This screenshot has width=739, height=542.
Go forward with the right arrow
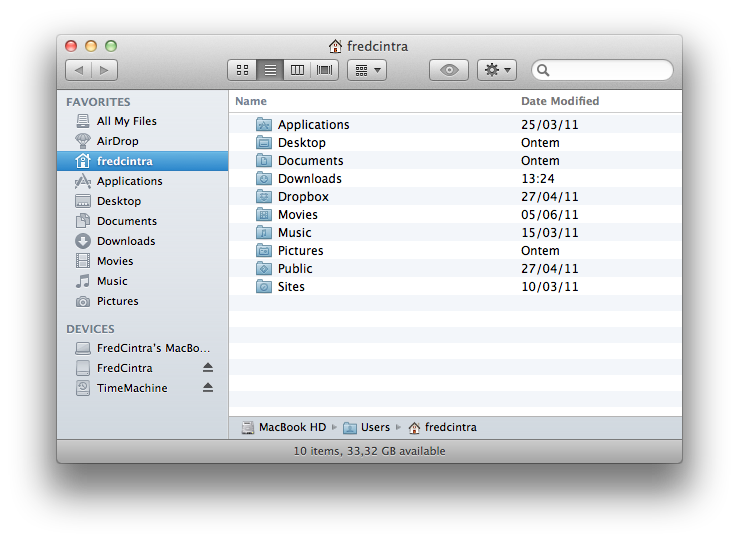tap(105, 70)
